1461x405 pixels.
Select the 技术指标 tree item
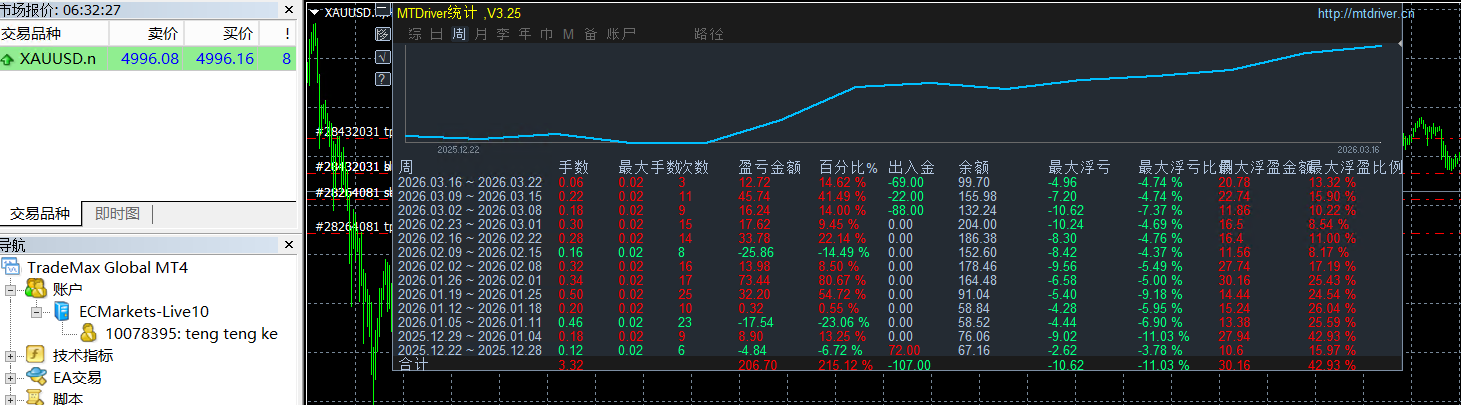[x=83, y=355]
